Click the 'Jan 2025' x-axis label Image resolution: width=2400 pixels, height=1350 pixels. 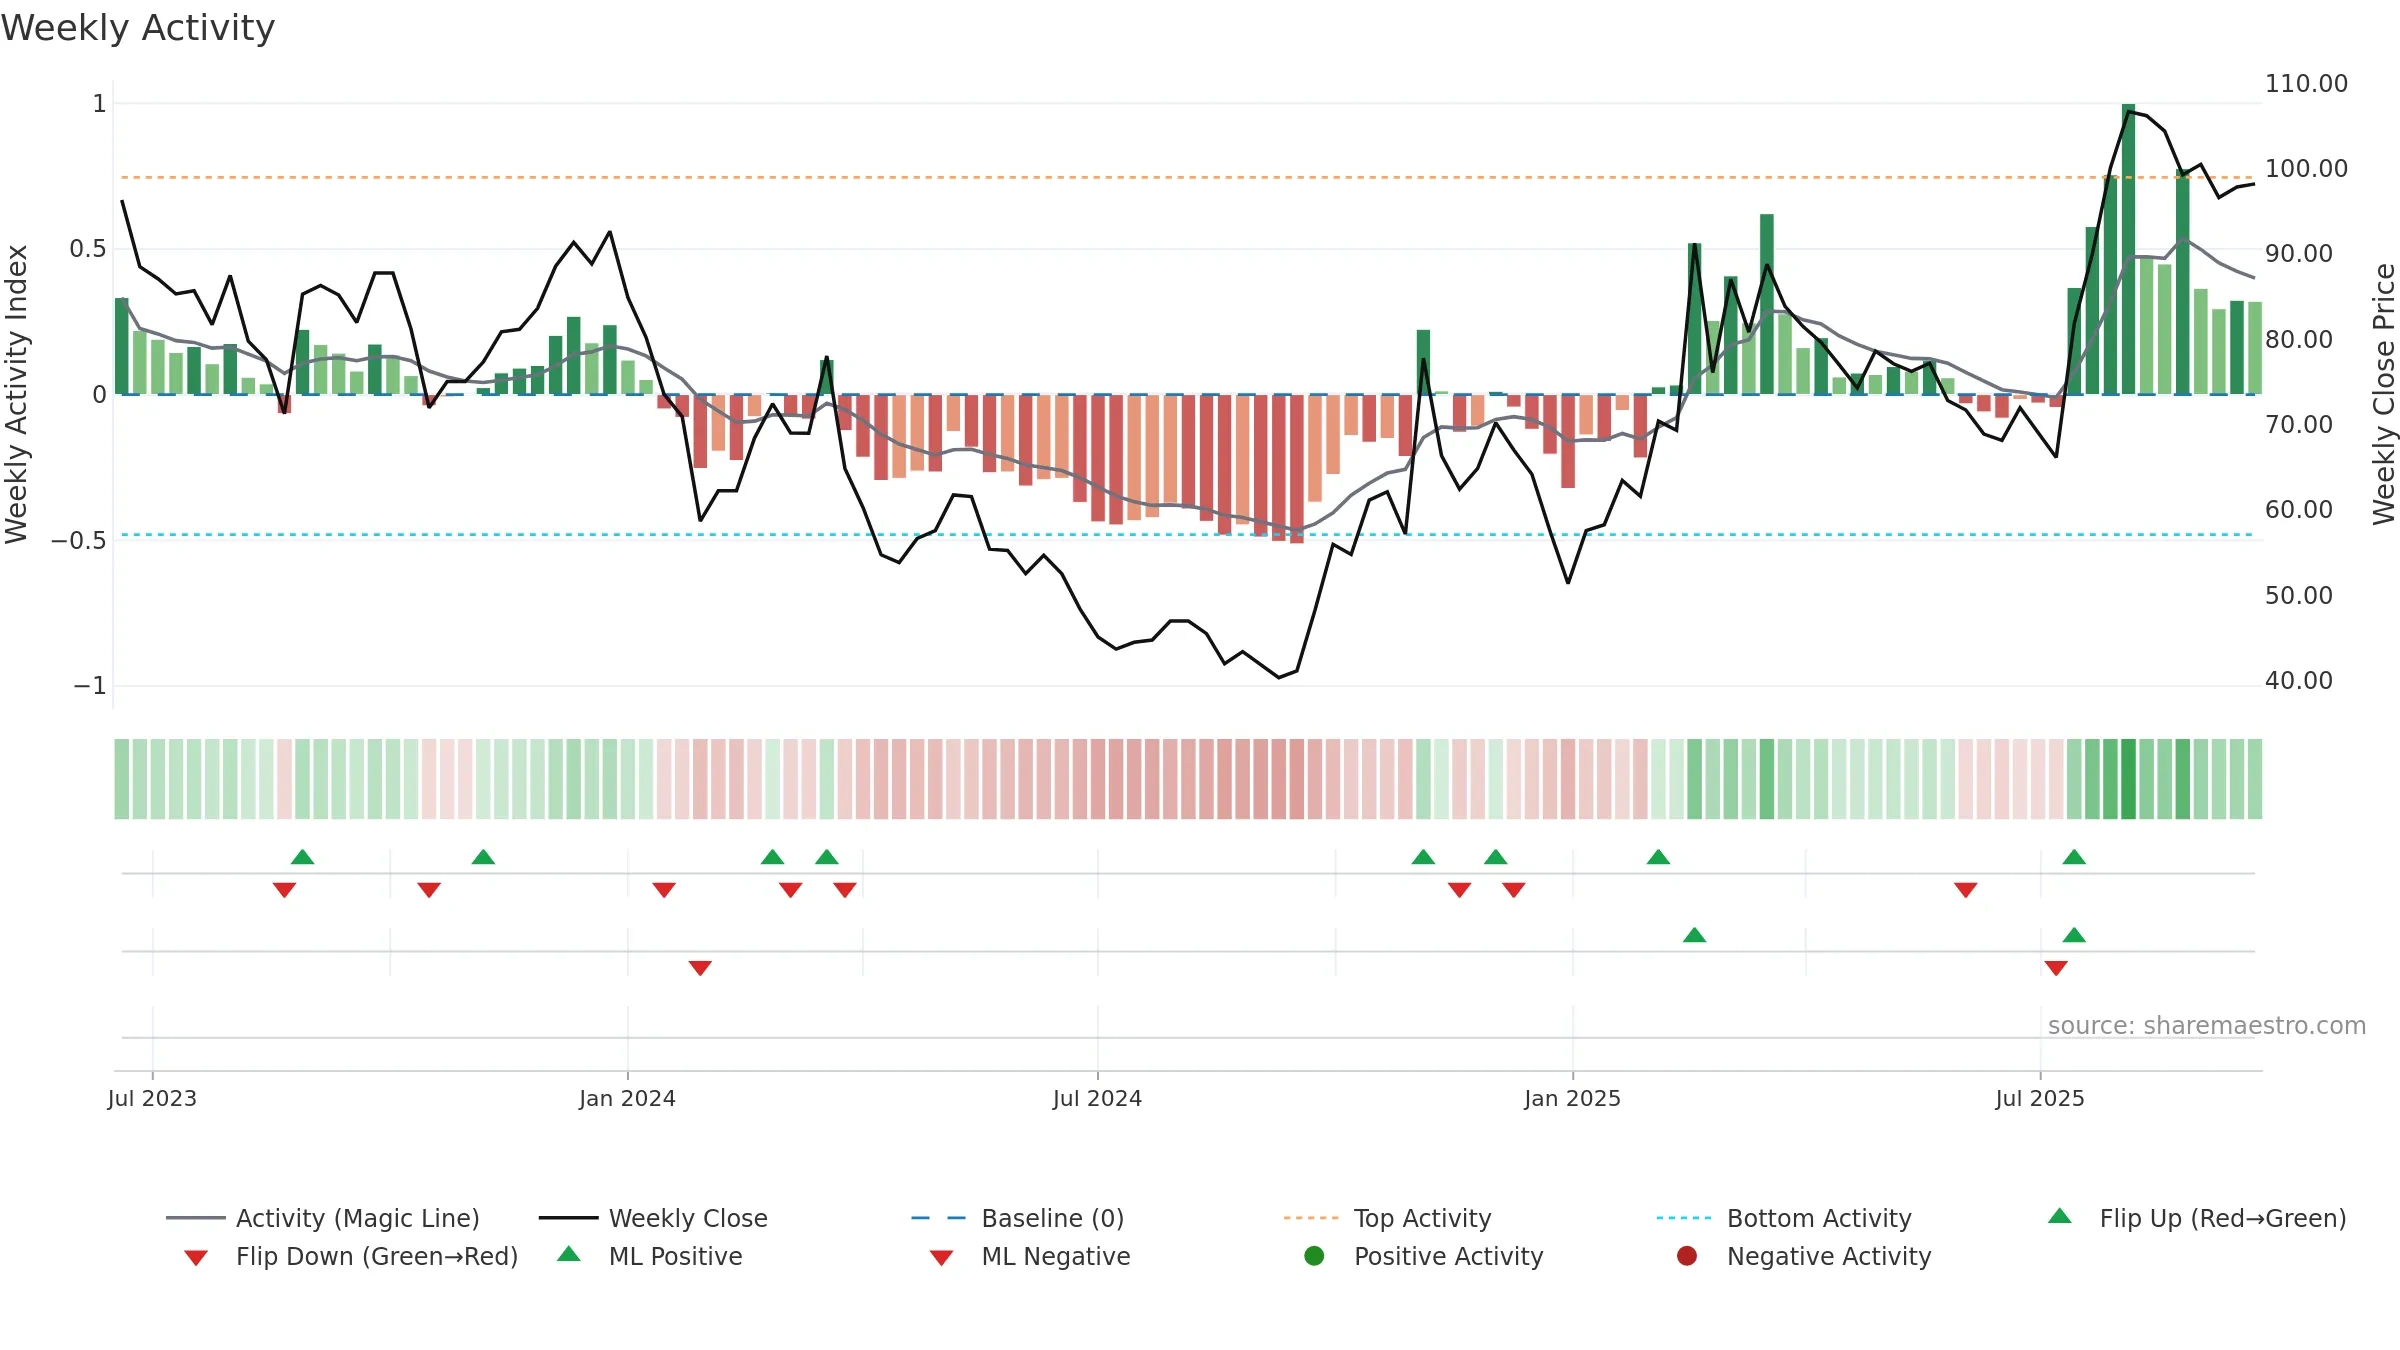tap(1572, 1098)
